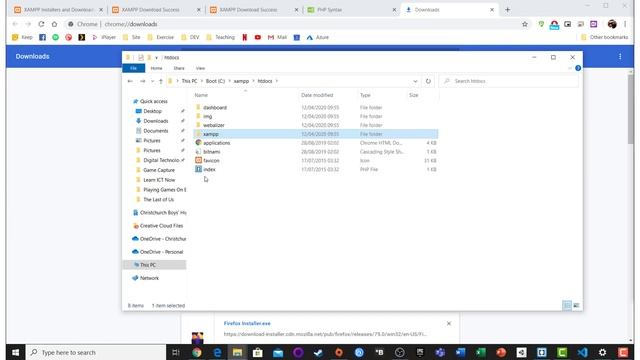Open the Windows Start menu
Image resolution: width=640 pixels, height=360 pixels.
tap(16, 352)
